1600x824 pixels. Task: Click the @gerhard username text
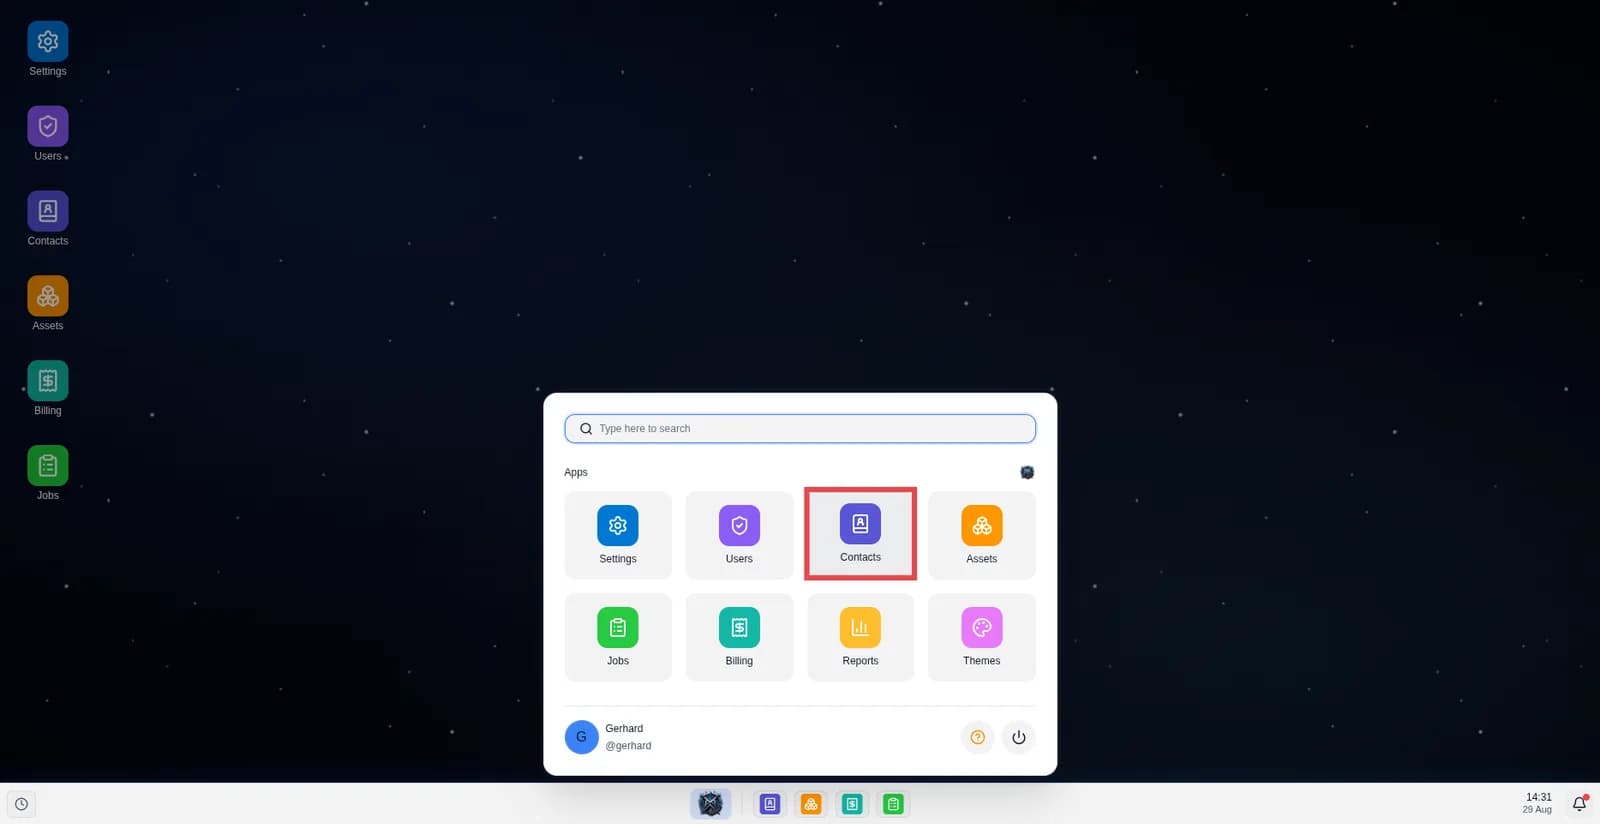tap(628, 746)
